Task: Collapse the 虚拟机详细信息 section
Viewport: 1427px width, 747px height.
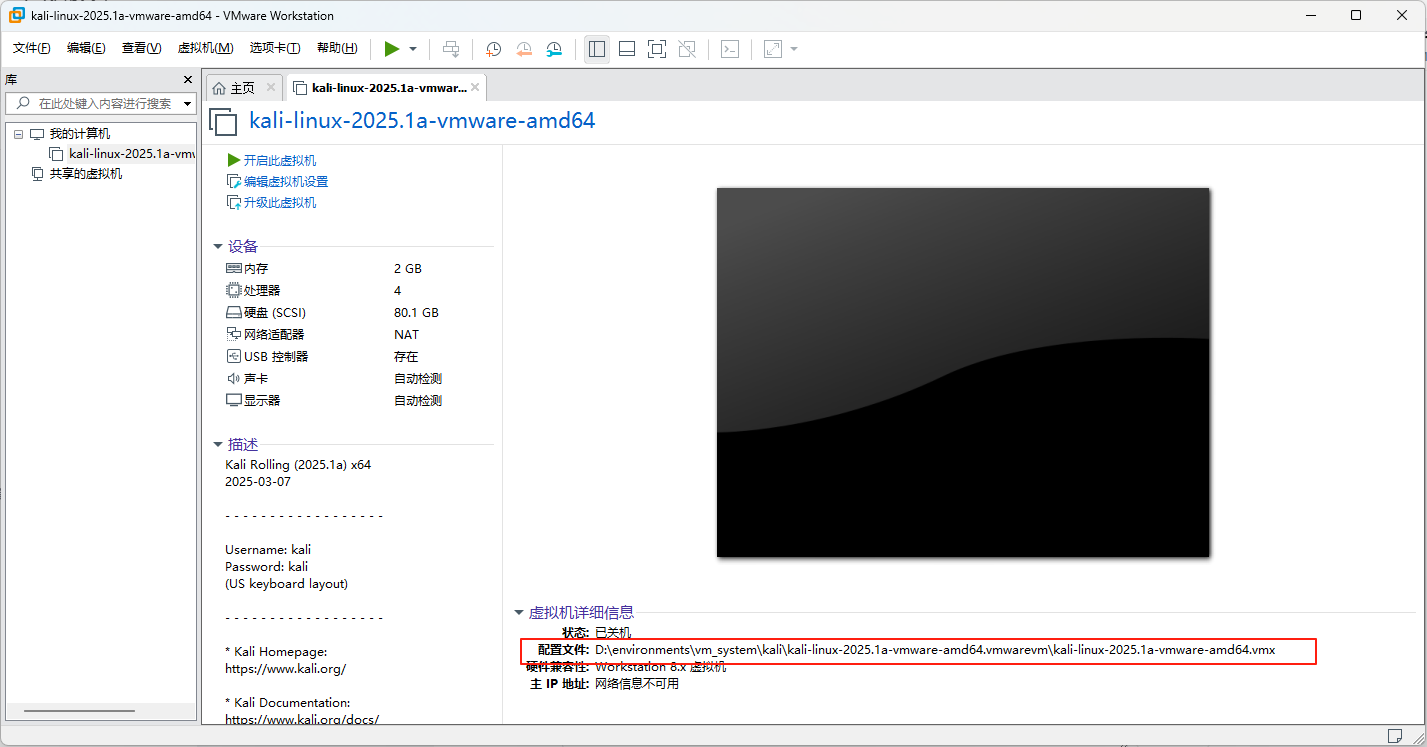Action: point(518,613)
